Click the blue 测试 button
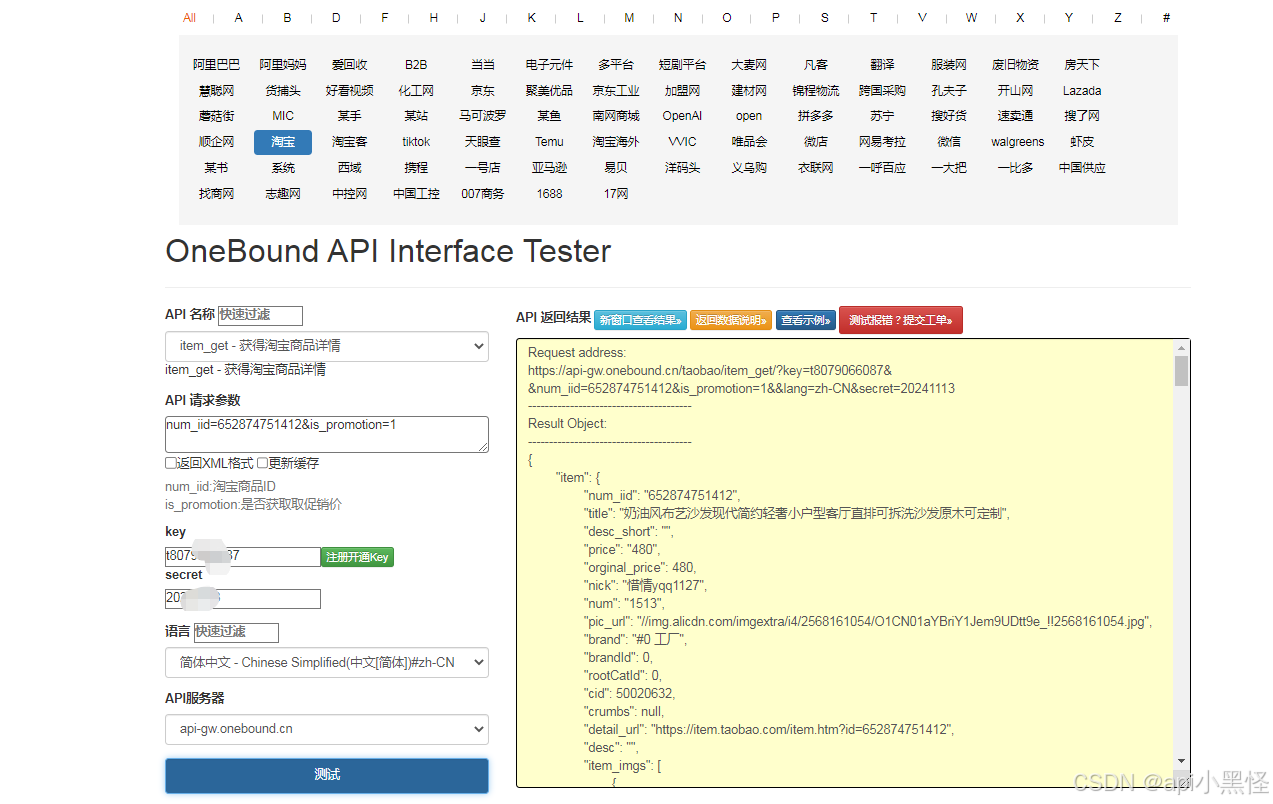The height and width of the screenshot is (804, 1273). pyautogui.click(x=327, y=775)
